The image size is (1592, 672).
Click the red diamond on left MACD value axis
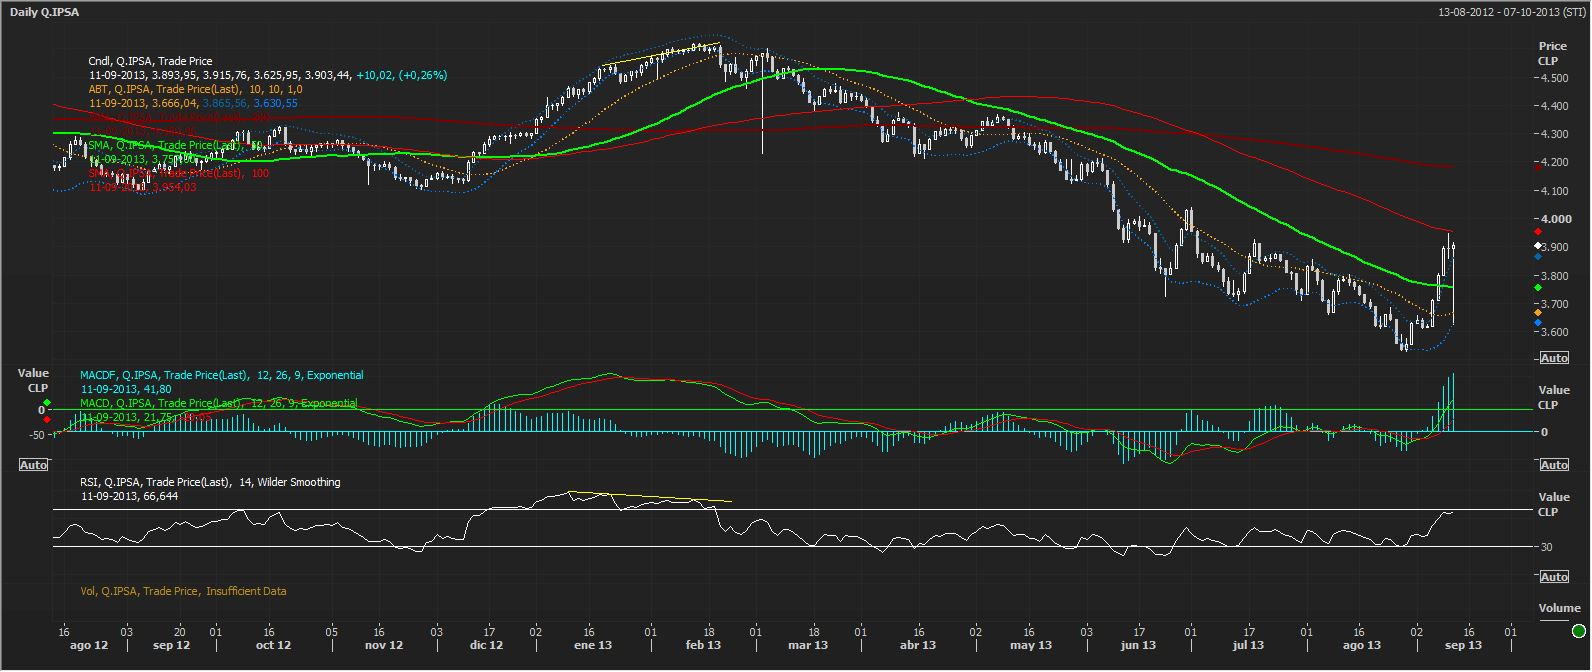(47, 420)
